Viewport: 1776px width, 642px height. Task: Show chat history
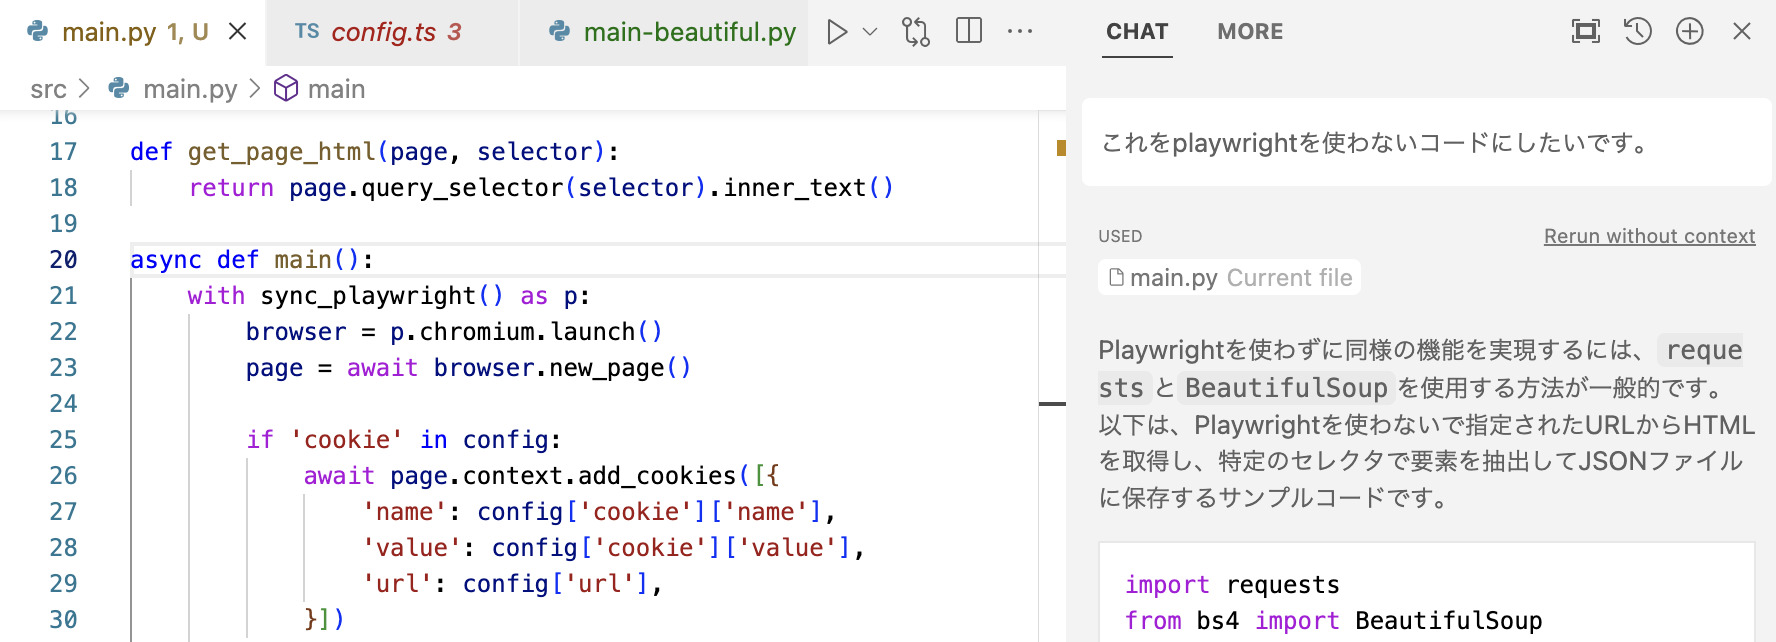pyautogui.click(x=1637, y=32)
